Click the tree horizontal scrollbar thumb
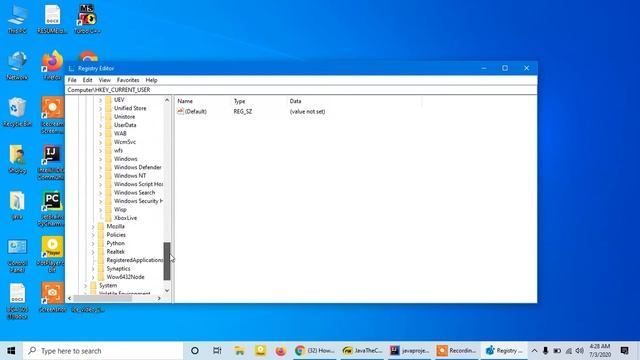 point(103,298)
